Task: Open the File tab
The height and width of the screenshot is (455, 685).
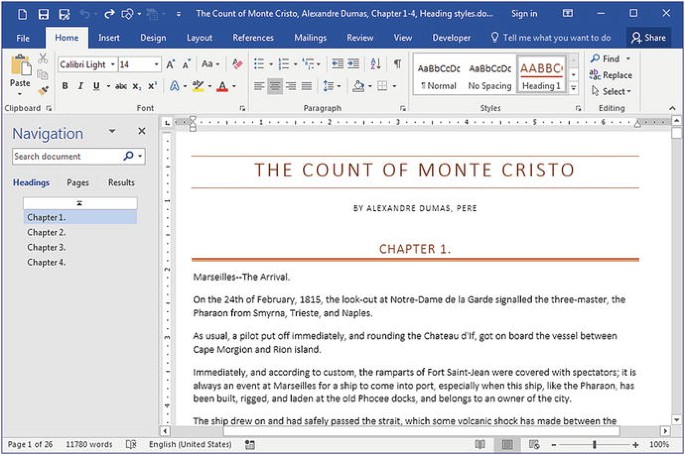Action: click(x=23, y=38)
